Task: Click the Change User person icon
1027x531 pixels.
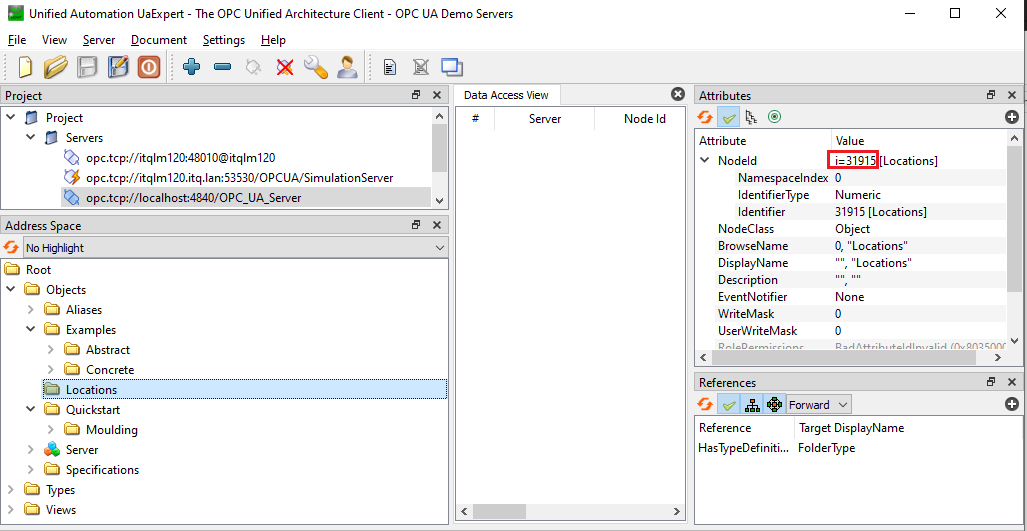Action: (x=346, y=67)
